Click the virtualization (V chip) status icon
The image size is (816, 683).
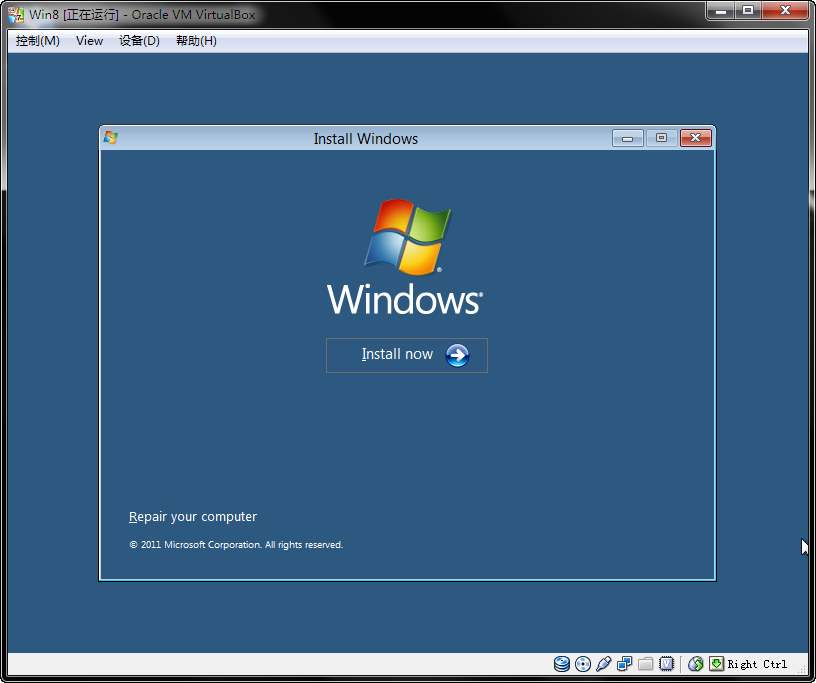coord(667,664)
